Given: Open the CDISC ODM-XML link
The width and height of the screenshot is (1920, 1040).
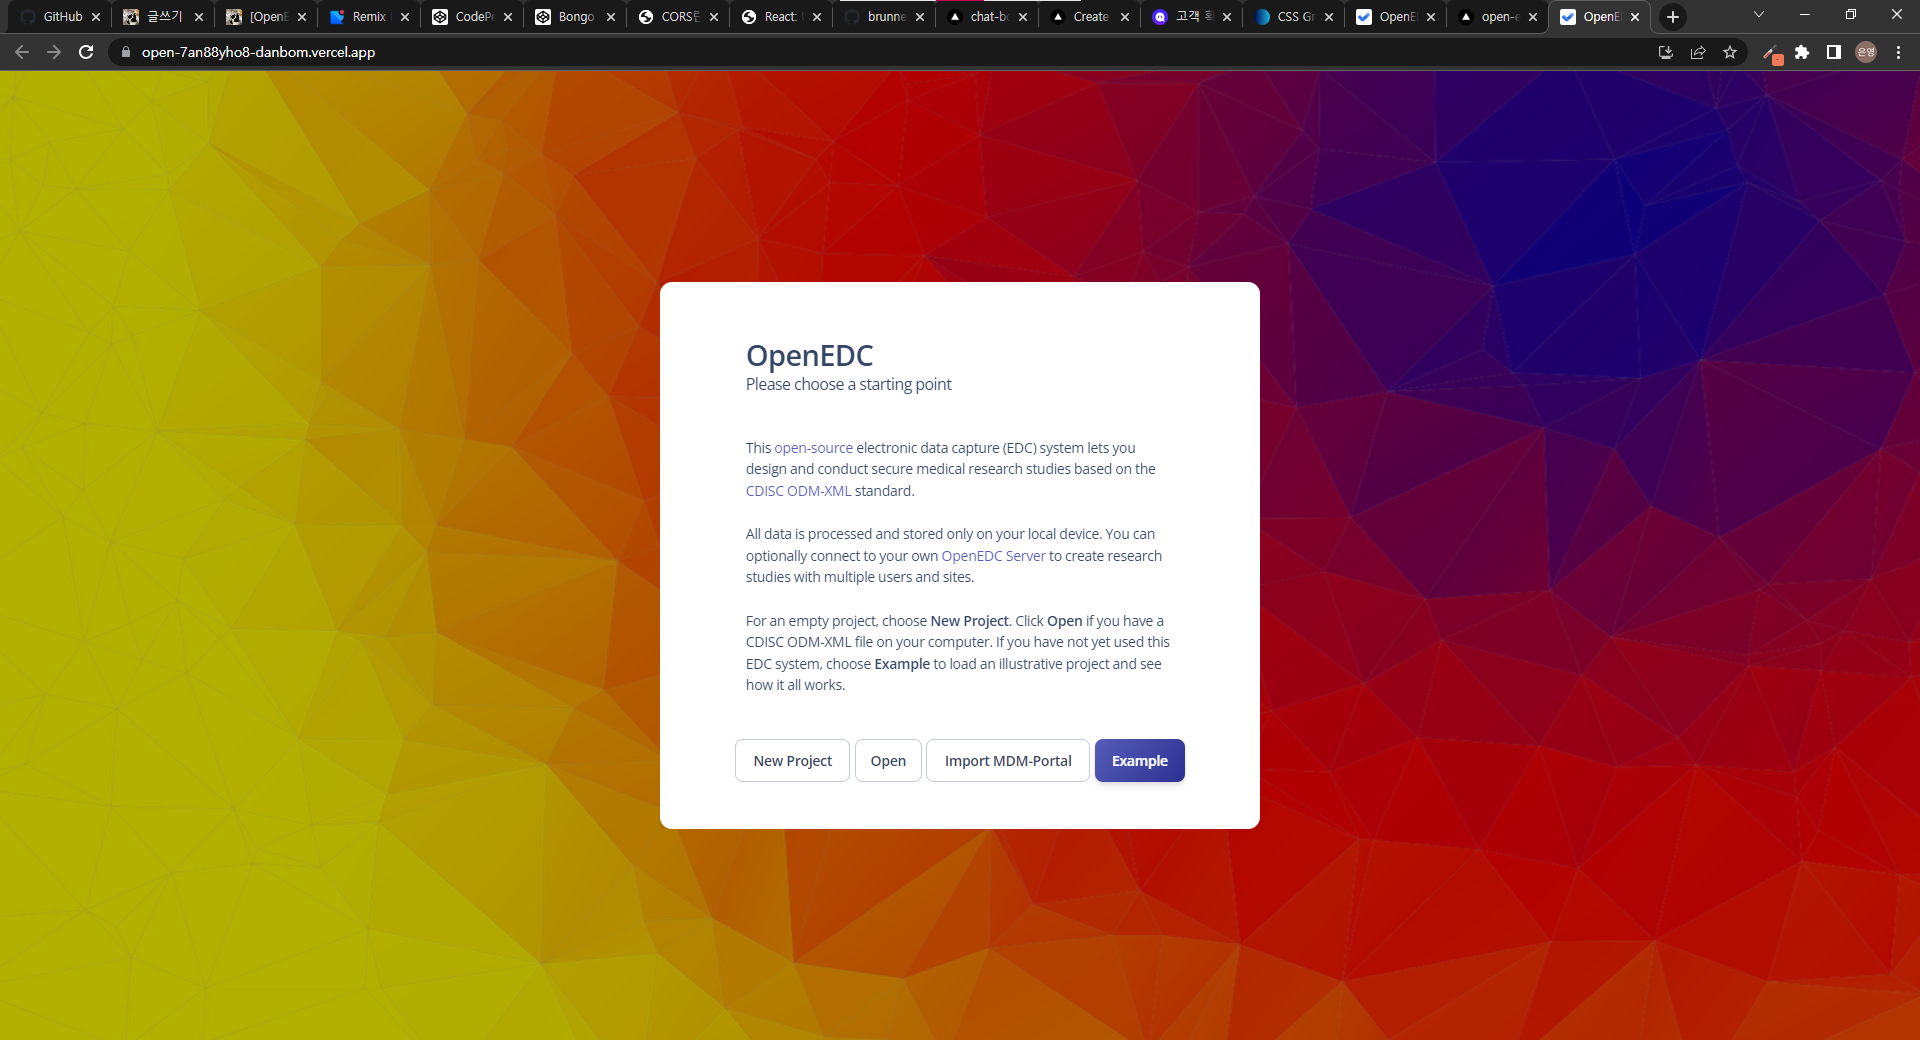Looking at the screenshot, I should (798, 491).
